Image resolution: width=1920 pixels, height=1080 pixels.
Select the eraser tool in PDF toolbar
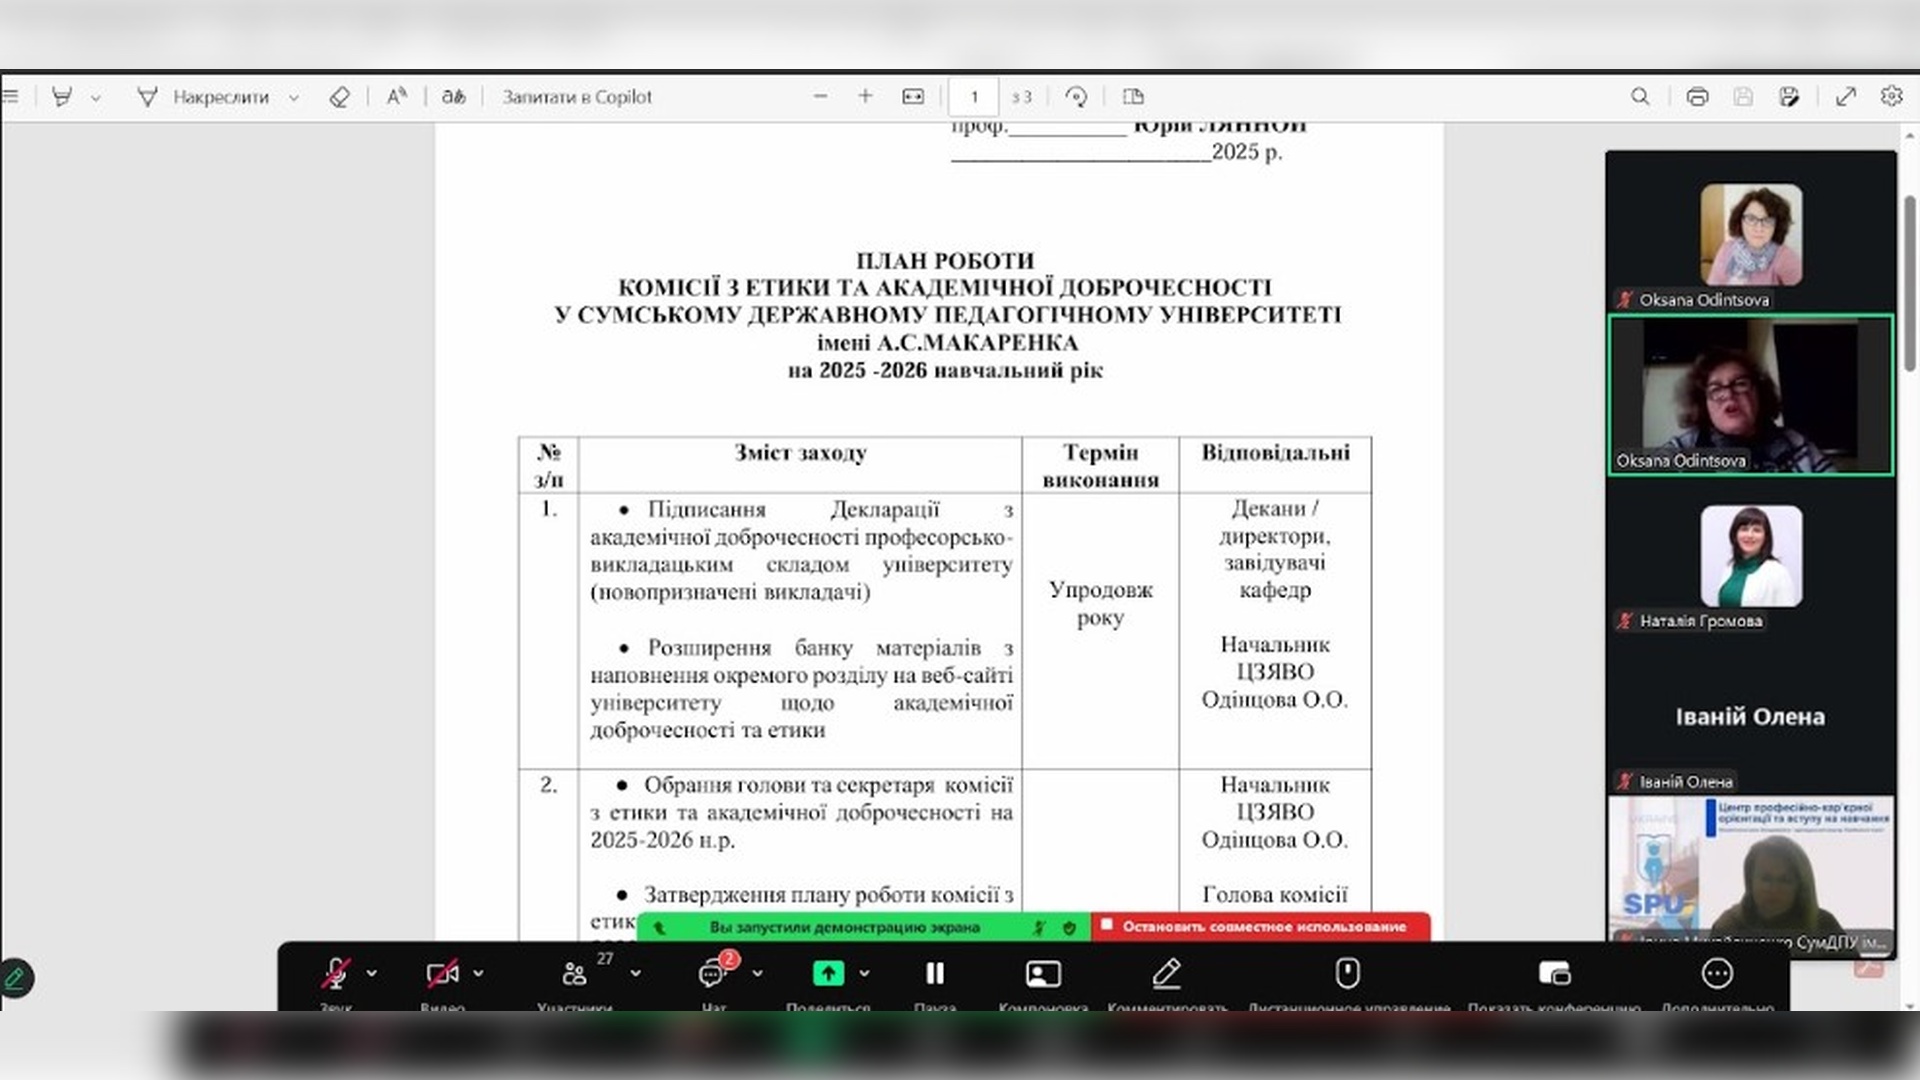pyautogui.click(x=339, y=97)
